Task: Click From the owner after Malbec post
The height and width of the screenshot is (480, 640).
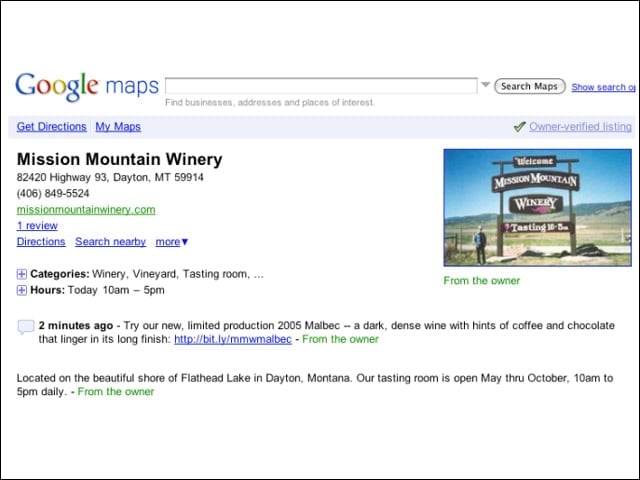Action: coord(340,339)
